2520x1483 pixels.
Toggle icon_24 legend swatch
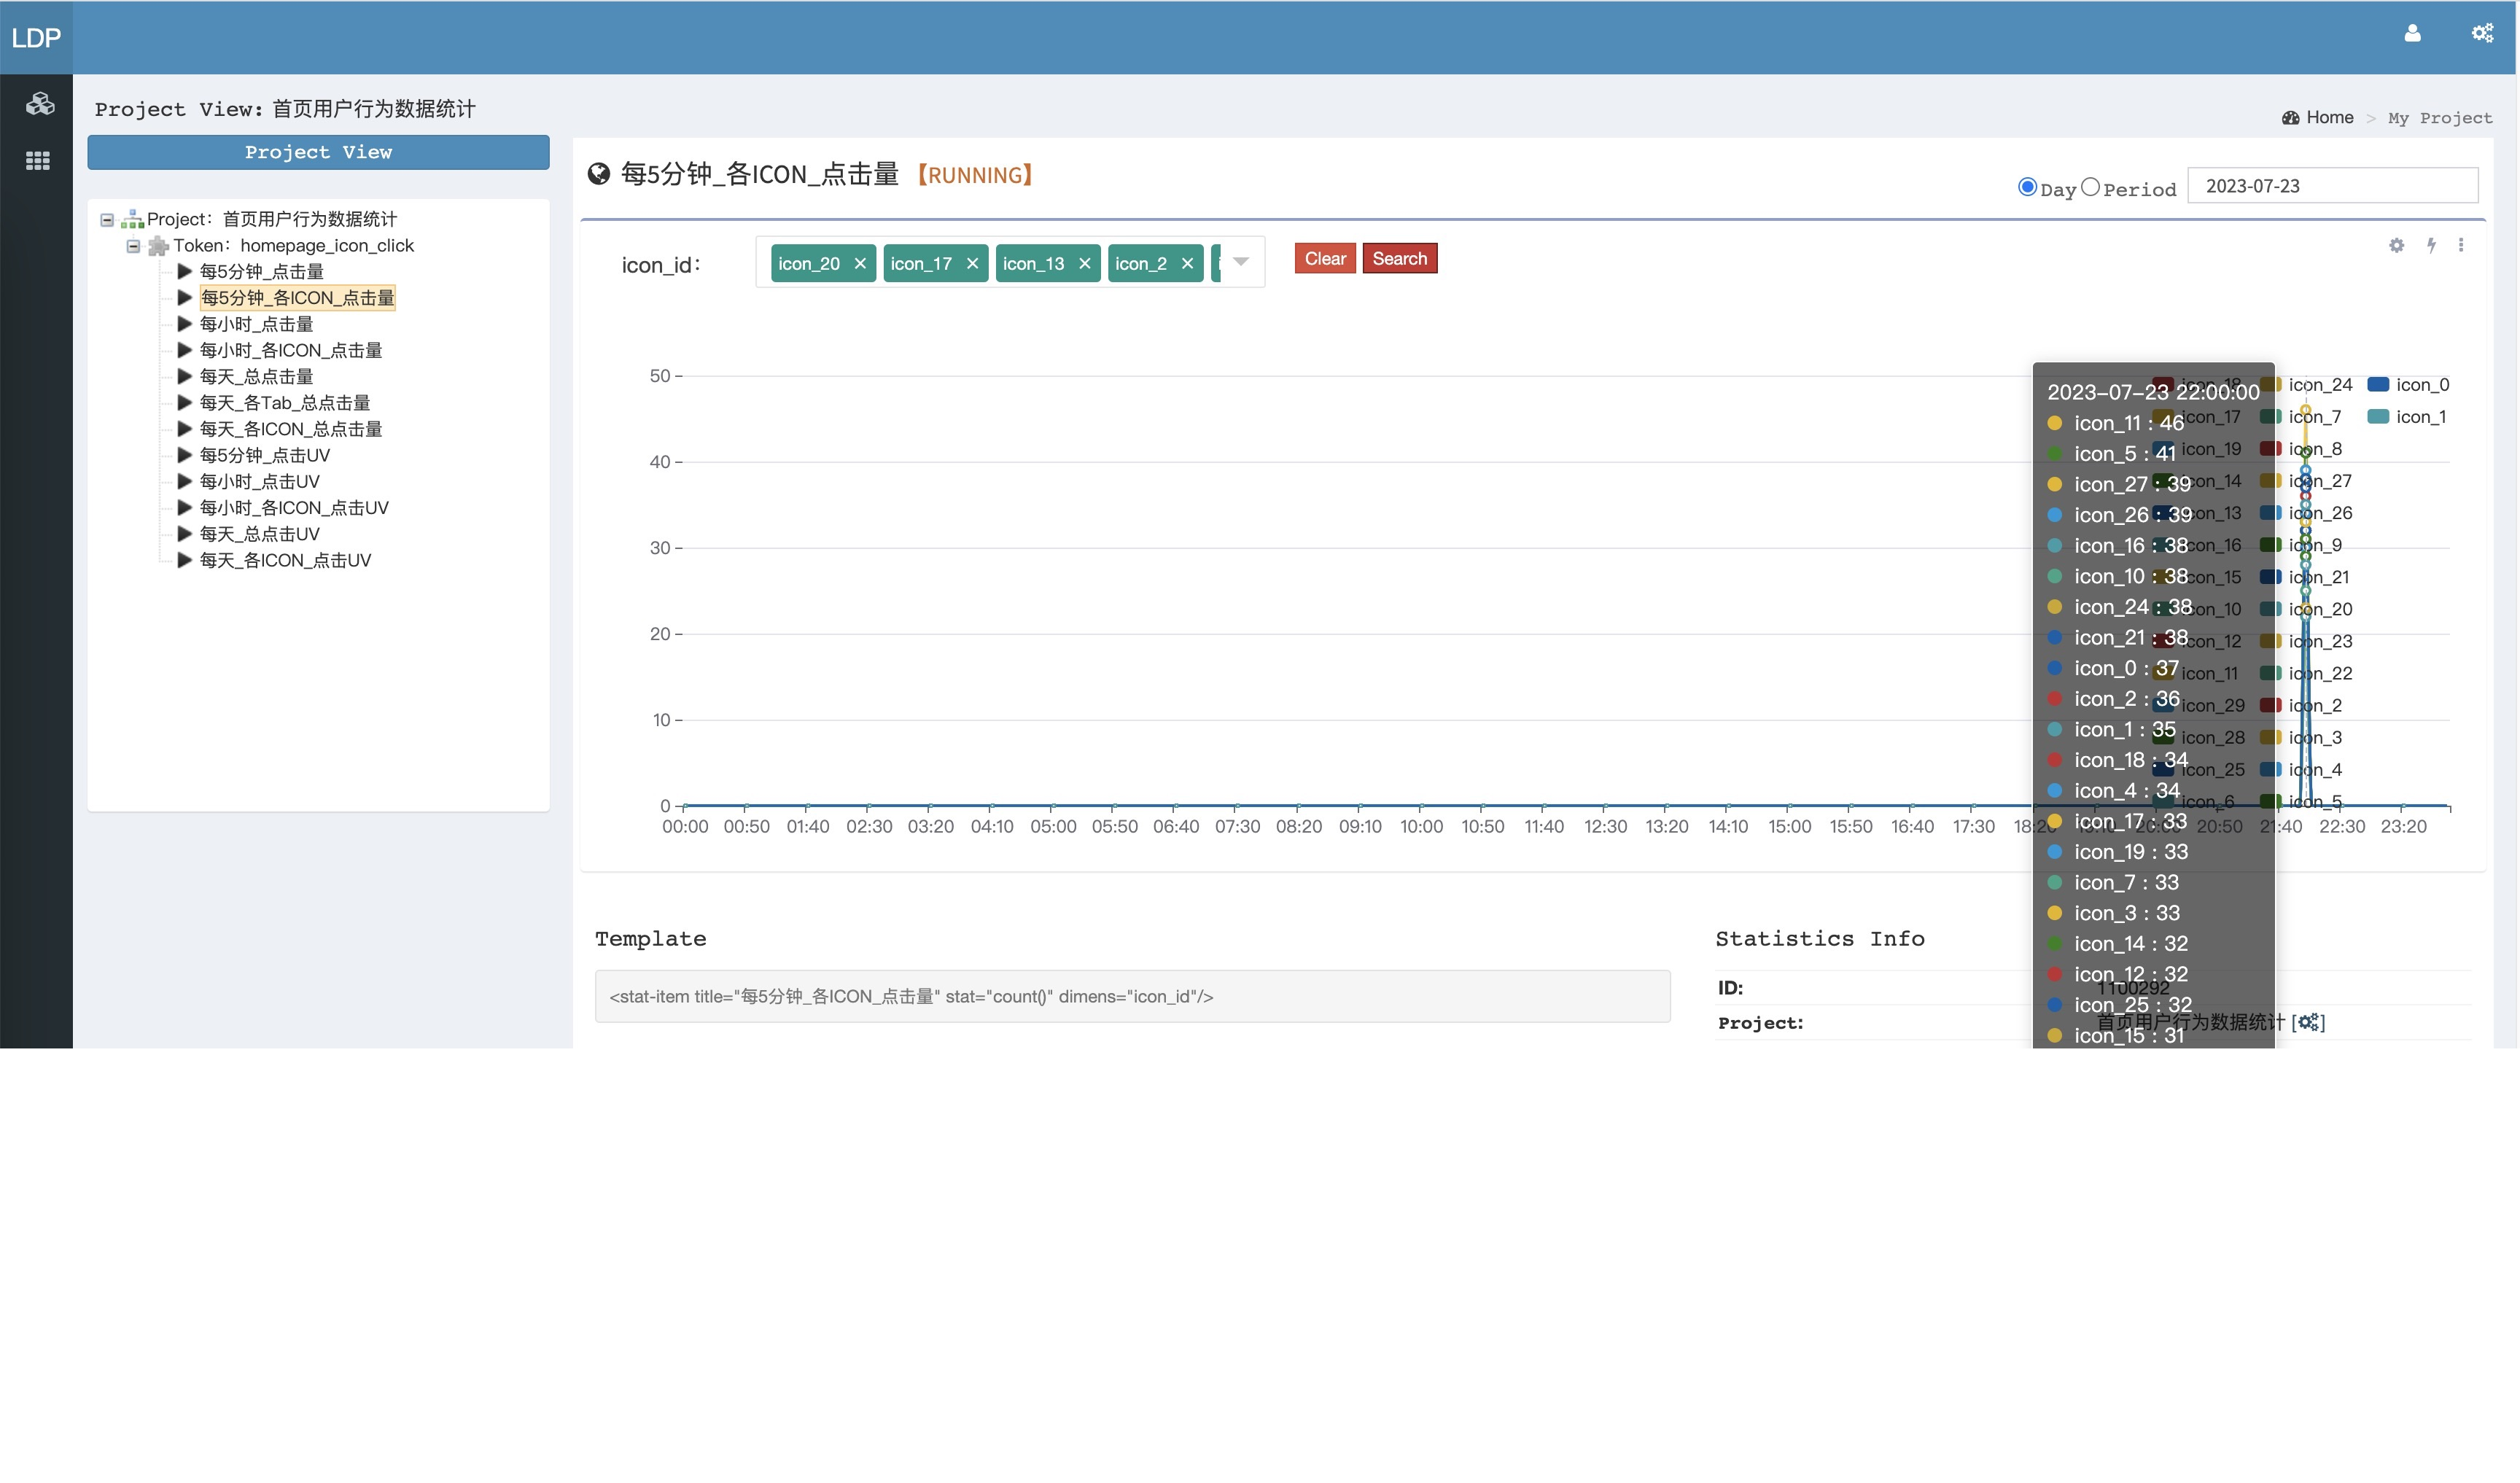[x=2270, y=385]
